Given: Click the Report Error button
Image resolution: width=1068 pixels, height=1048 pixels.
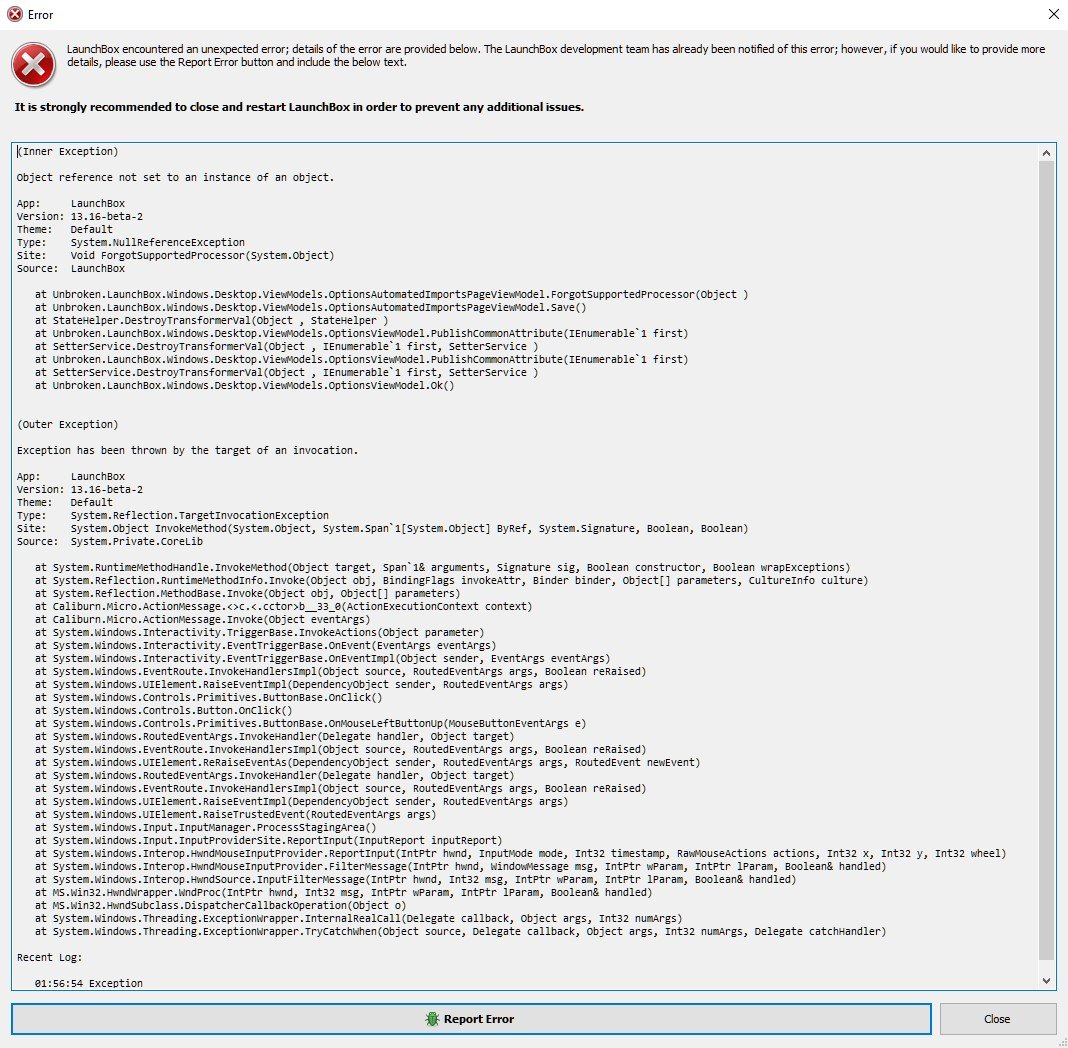Looking at the screenshot, I should tap(471, 1019).
